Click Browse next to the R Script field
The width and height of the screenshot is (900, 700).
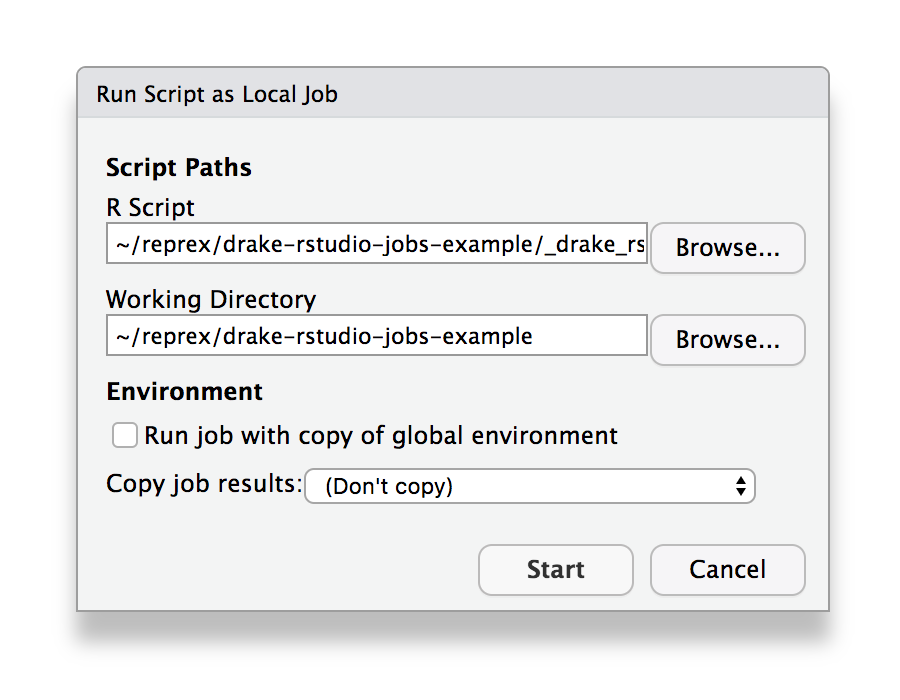click(727, 248)
